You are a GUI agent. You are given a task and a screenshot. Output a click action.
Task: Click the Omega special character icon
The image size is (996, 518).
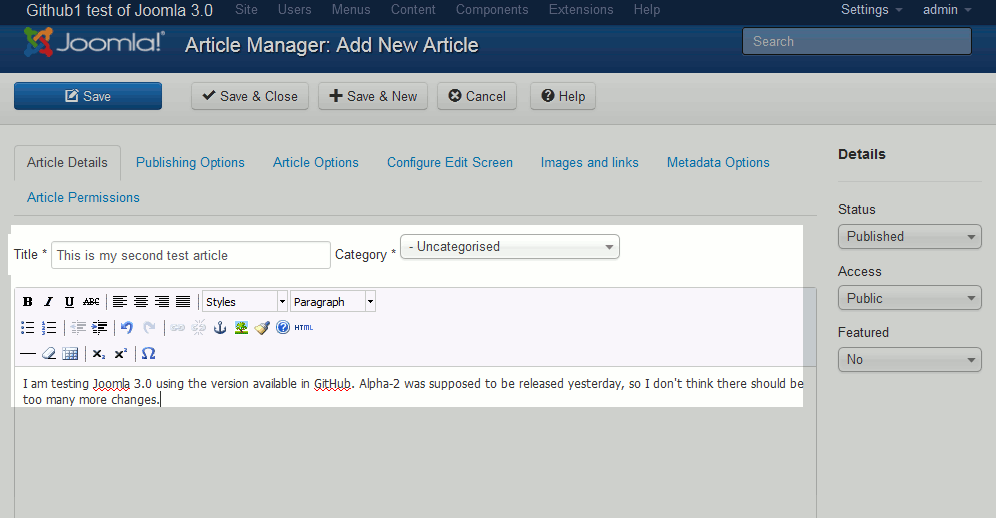pyautogui.click(x=149, y=354)
